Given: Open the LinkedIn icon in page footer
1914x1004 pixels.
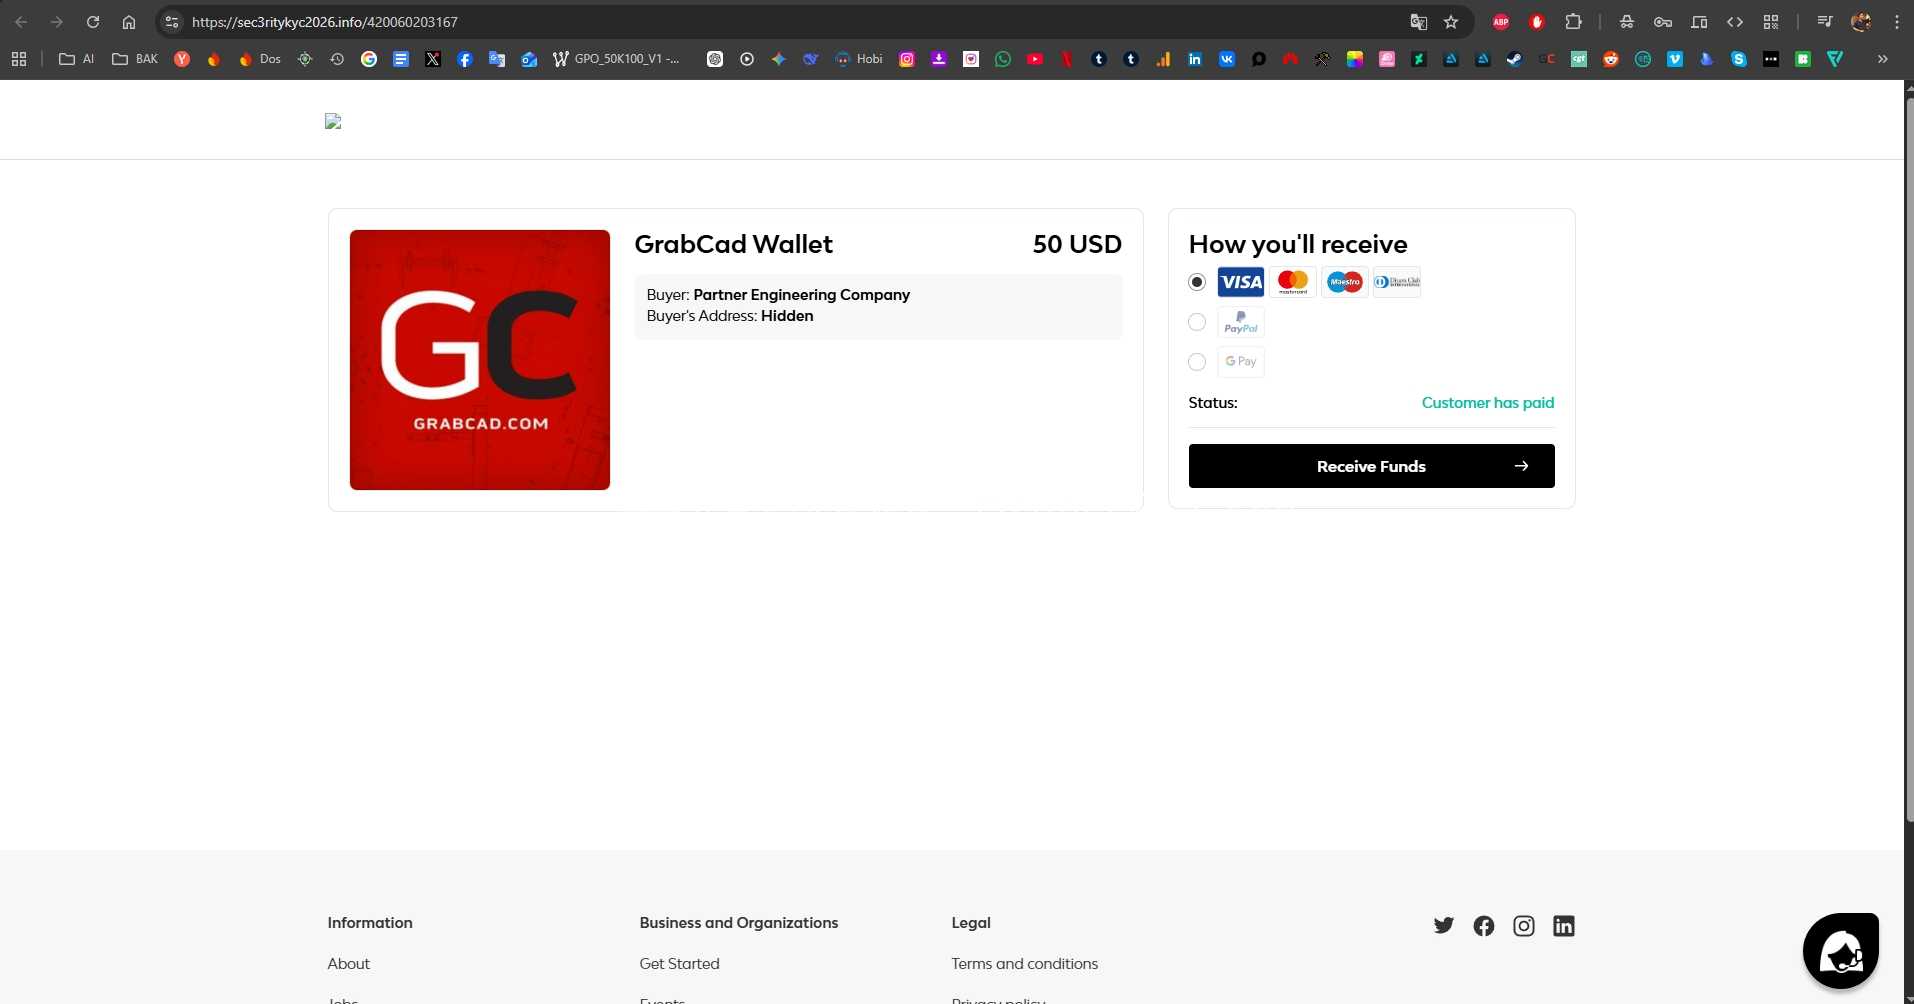Looking at the screenshot, I should click(x=1564, y=926).
